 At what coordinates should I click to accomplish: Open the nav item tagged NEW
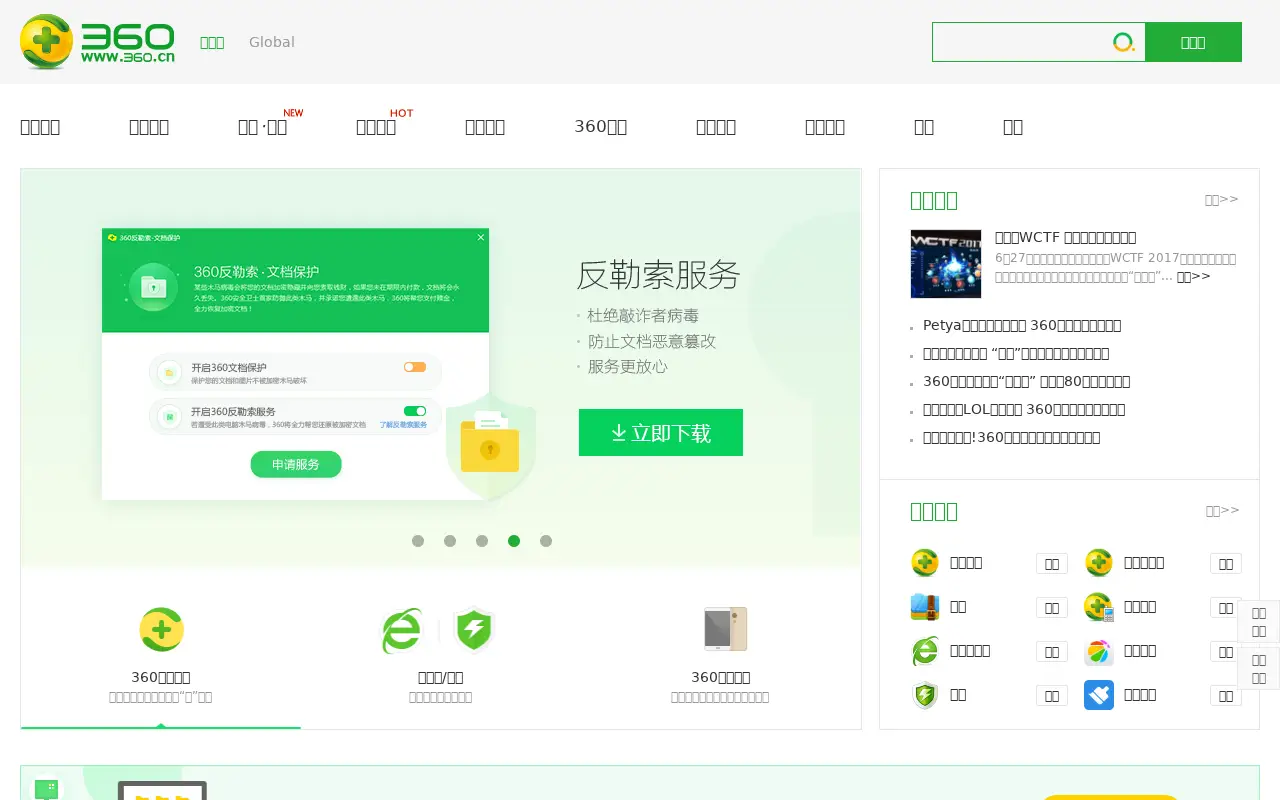[x=263, y=126]
